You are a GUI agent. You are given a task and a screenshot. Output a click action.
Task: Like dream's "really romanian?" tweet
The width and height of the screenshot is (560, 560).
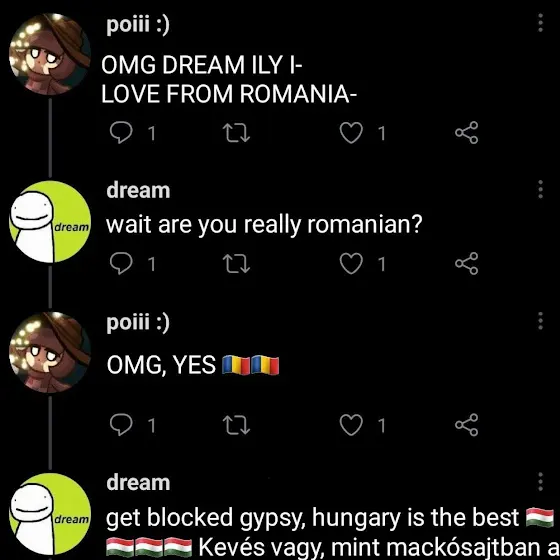(351, 263)
